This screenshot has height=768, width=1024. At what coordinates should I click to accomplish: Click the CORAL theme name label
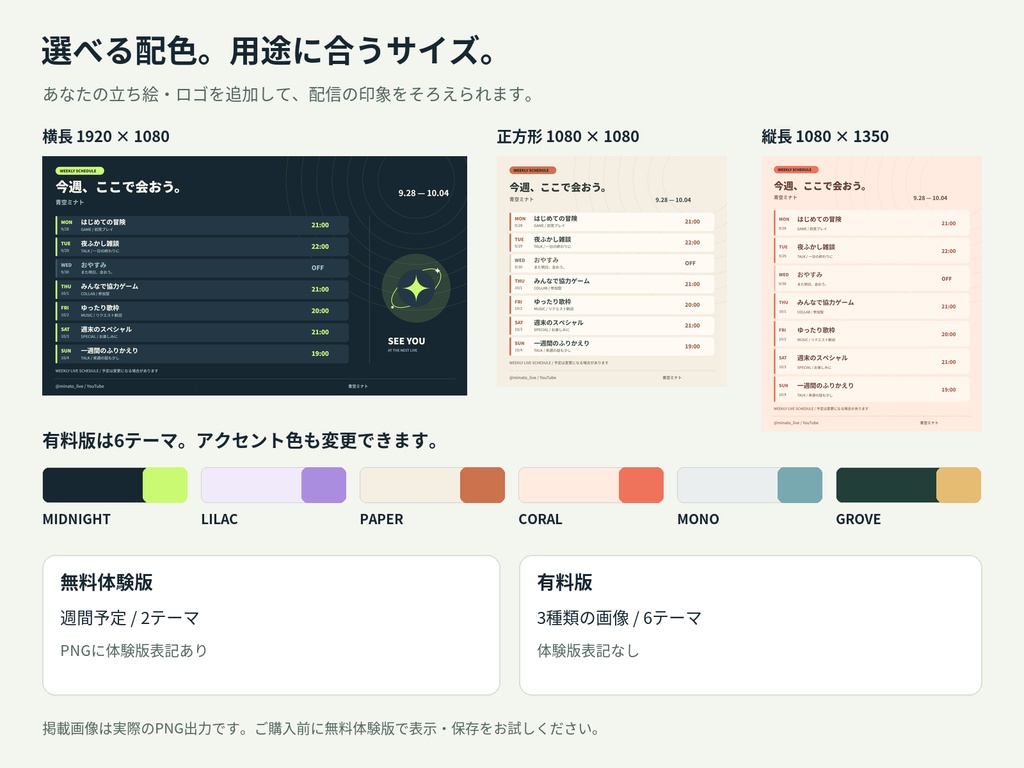tap(540, 519)
